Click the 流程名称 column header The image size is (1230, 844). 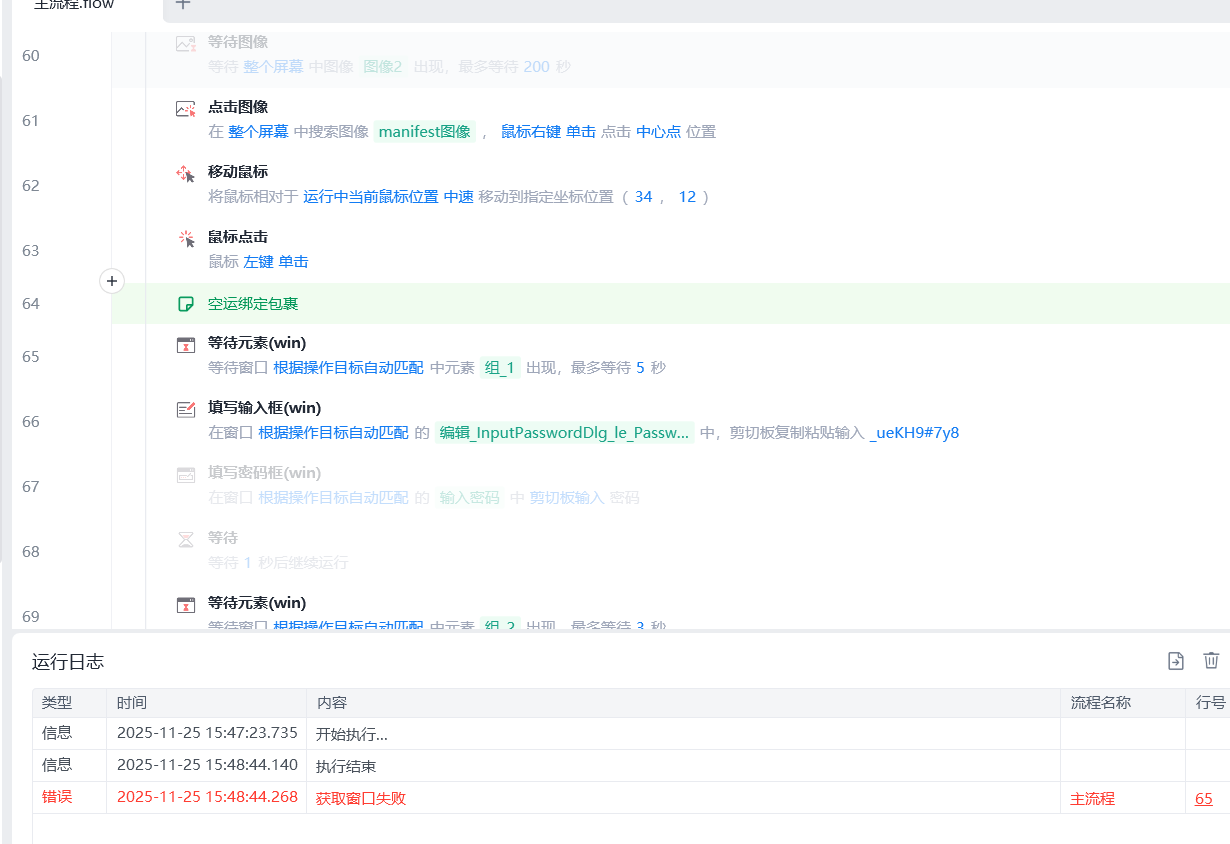click(1123, 703)
